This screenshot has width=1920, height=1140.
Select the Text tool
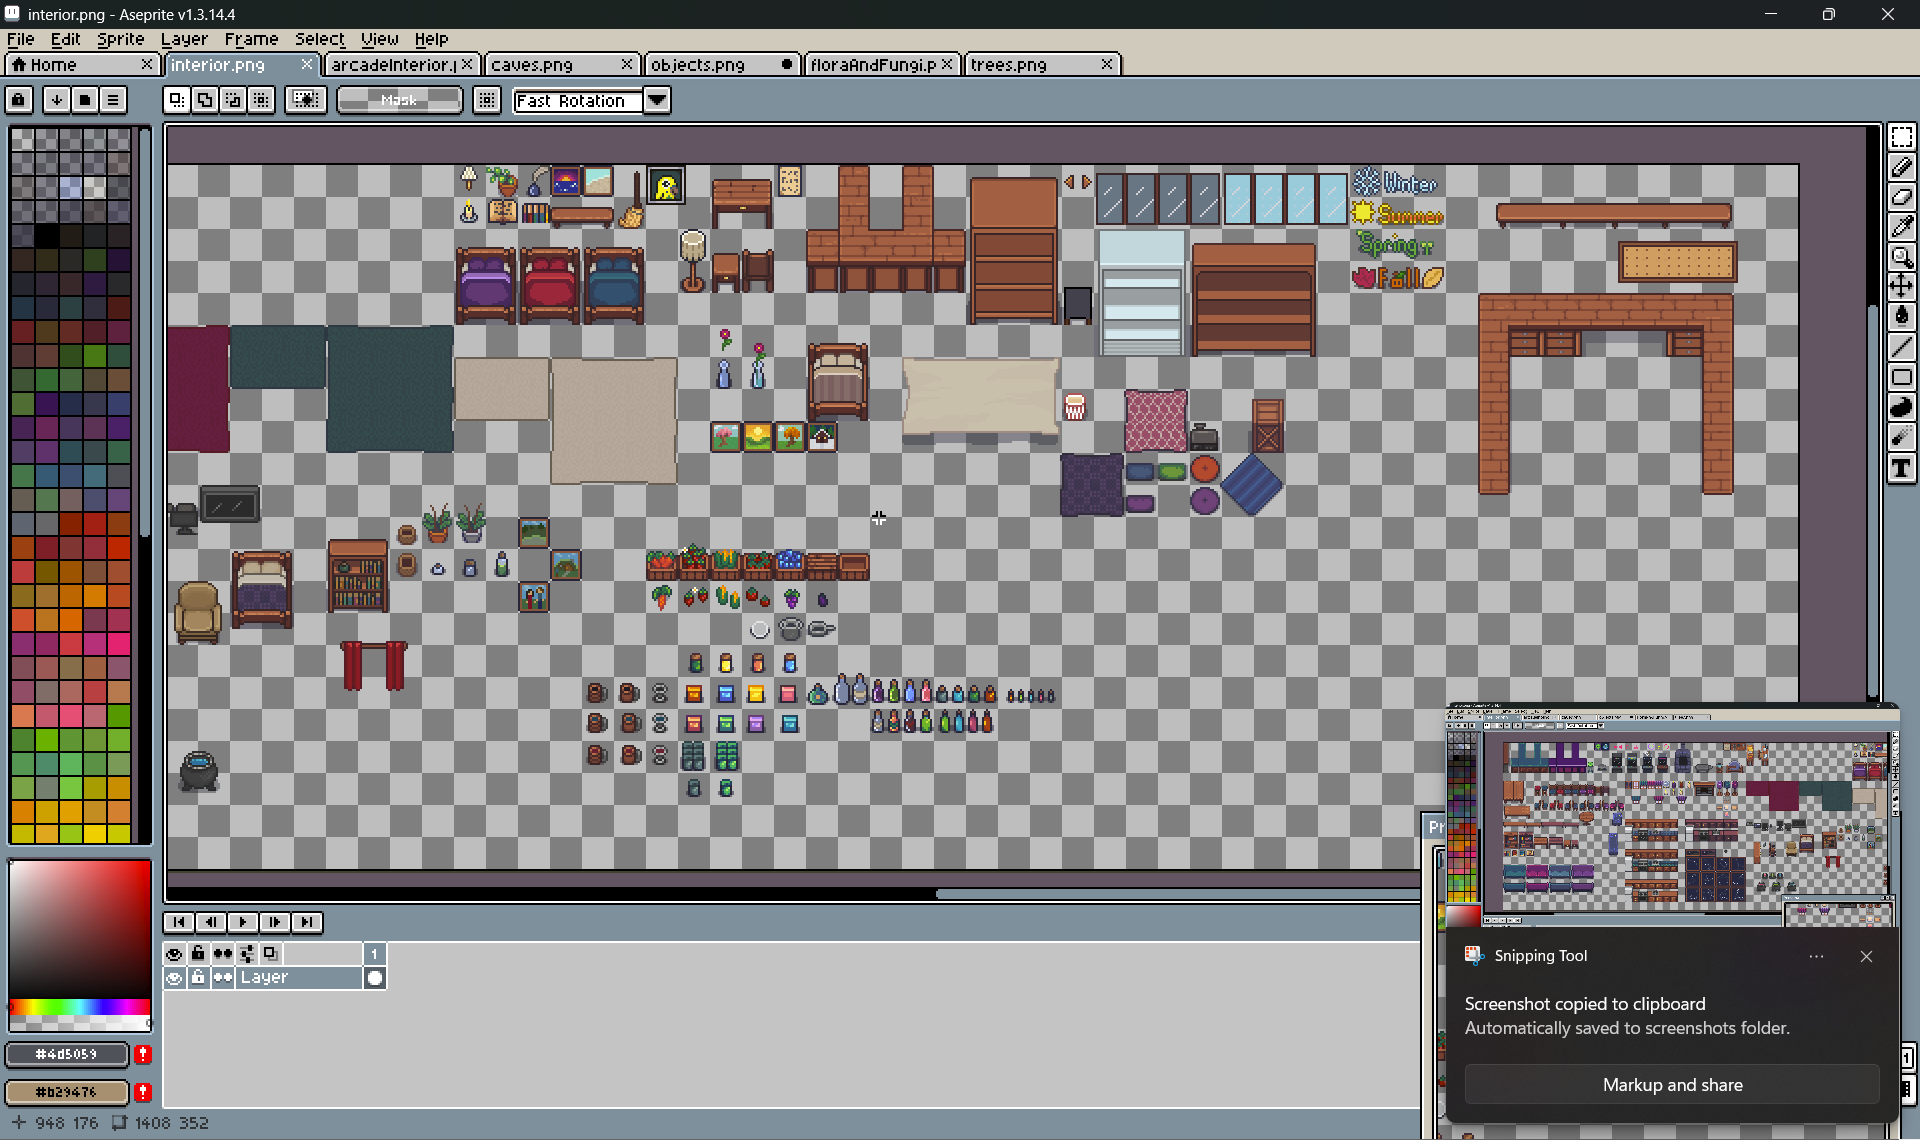point(1901,468)
